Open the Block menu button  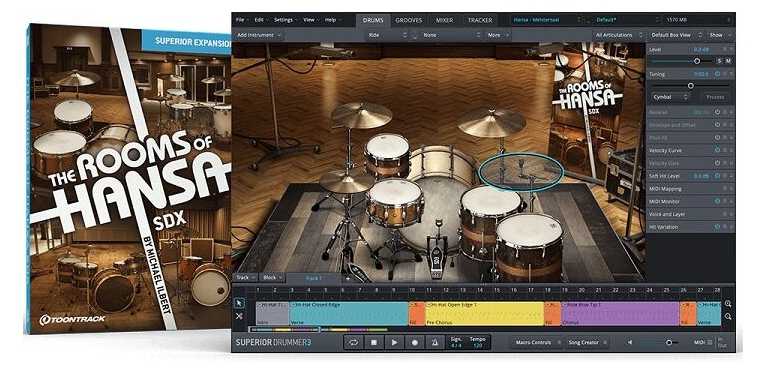[272, 278]
